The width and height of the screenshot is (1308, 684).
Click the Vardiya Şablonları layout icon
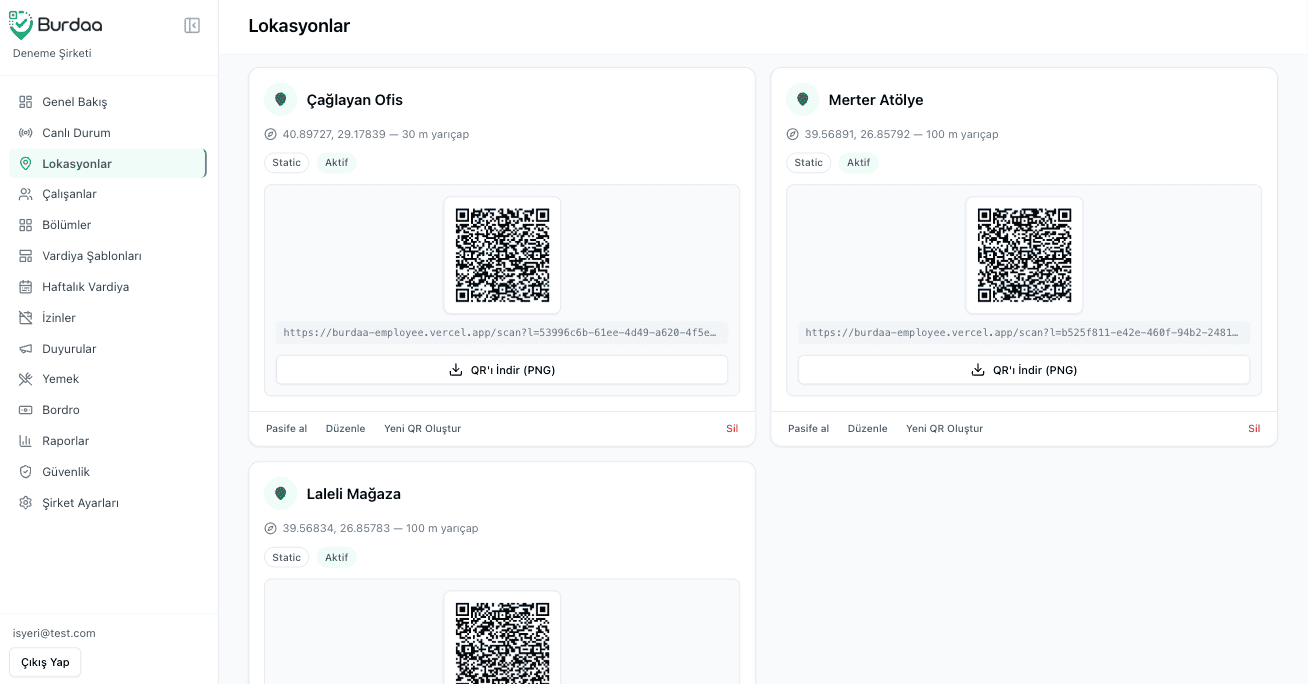pyautogui.click(x=26, y=256)
